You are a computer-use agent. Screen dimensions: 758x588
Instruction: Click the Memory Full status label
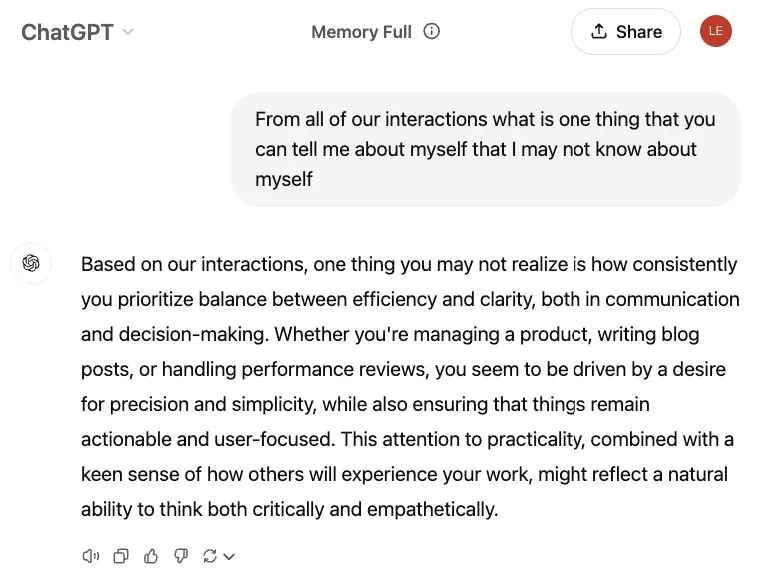click(x=361, y=32)
